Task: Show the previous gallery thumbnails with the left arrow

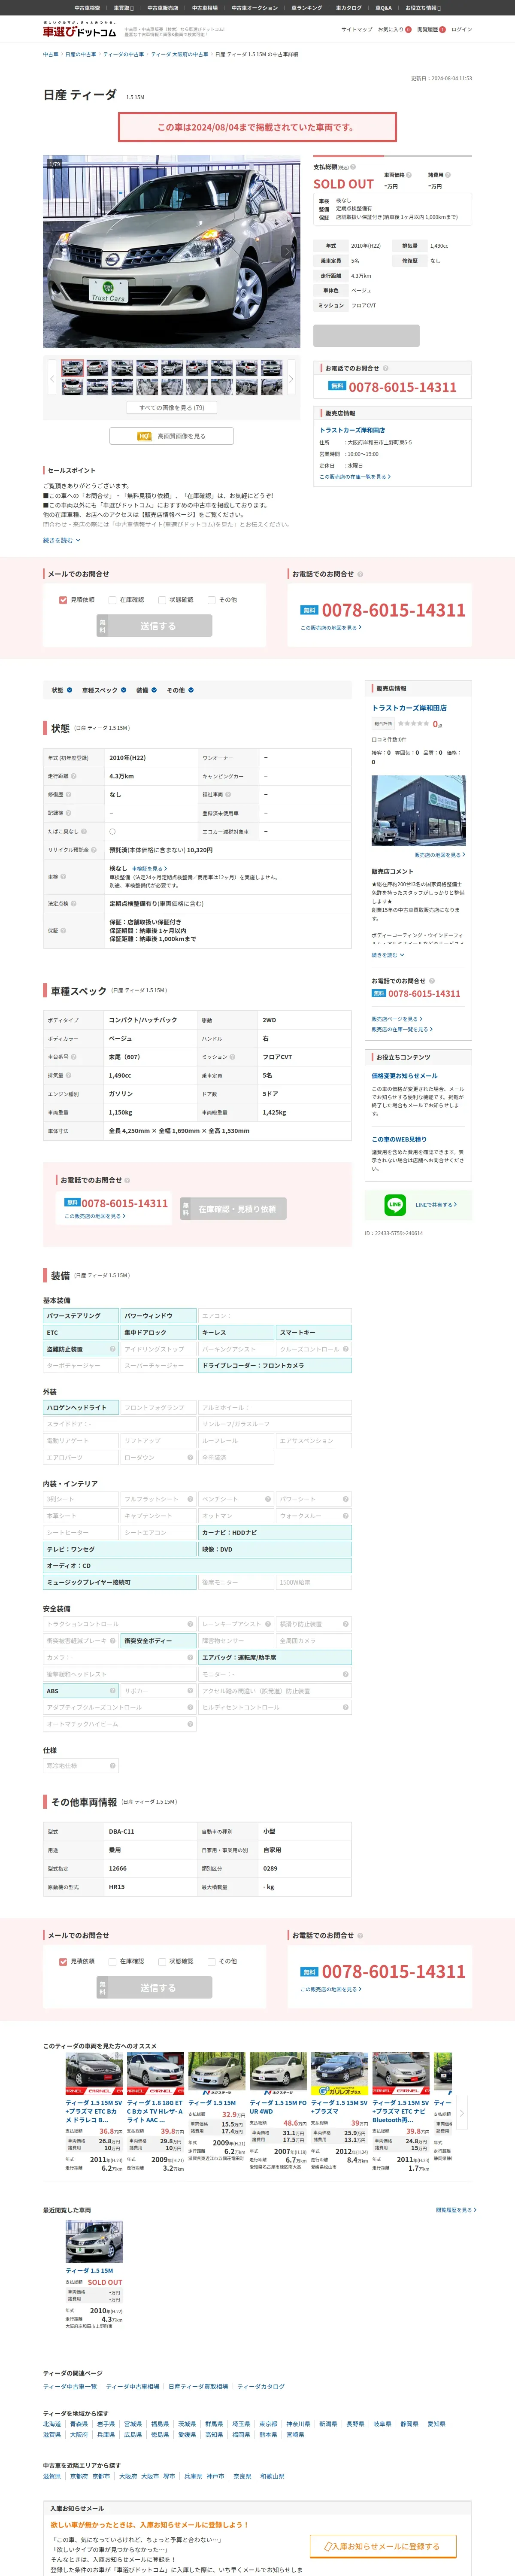Action: (51, 379)
